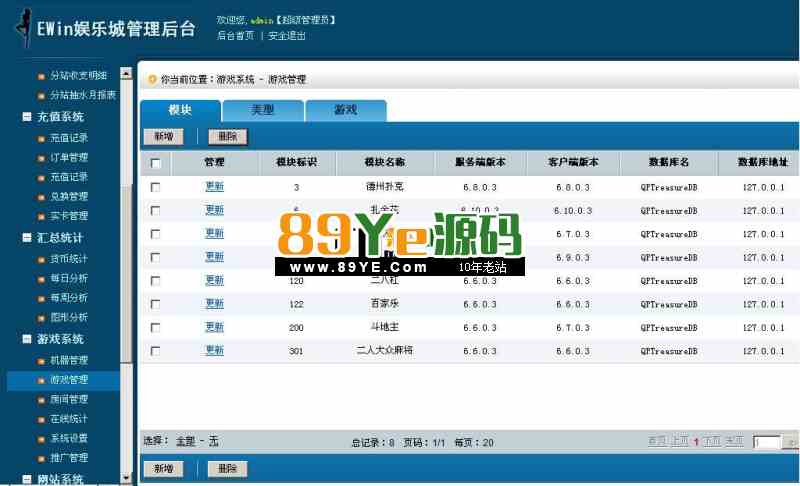The width and height of the screenshot is (800, 486).
Task: Check the 斗地主 row checkbox
Action: click(x=156, y=328)
